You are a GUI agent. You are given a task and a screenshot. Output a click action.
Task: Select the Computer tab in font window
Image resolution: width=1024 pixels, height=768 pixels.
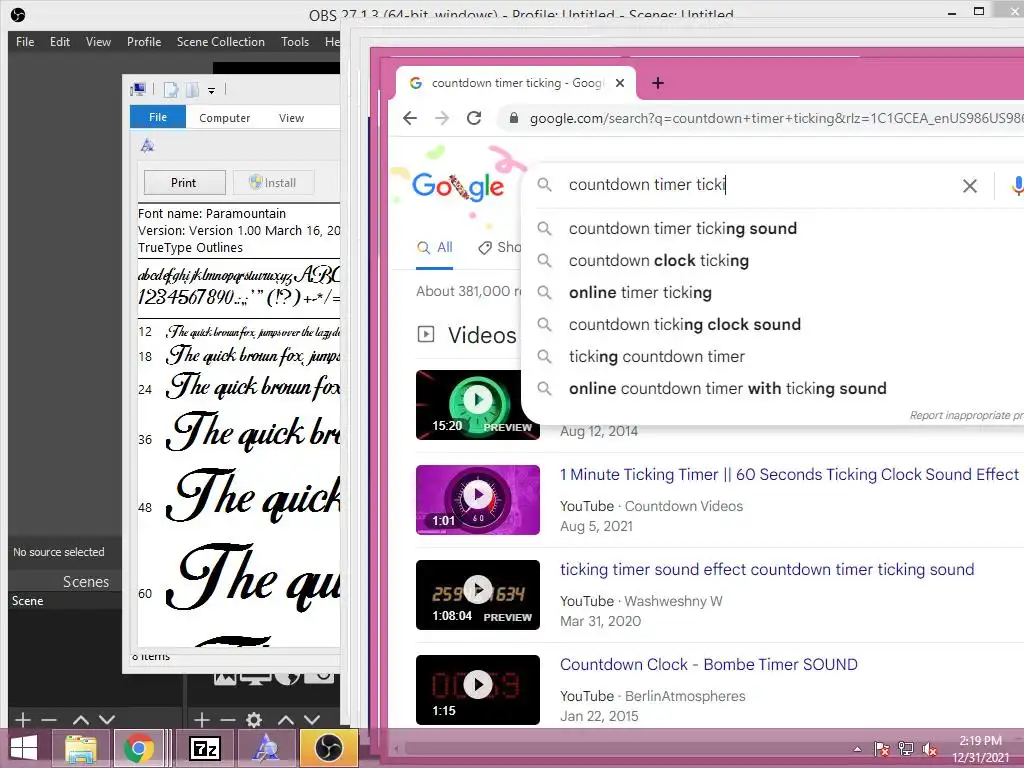[225, 118]
